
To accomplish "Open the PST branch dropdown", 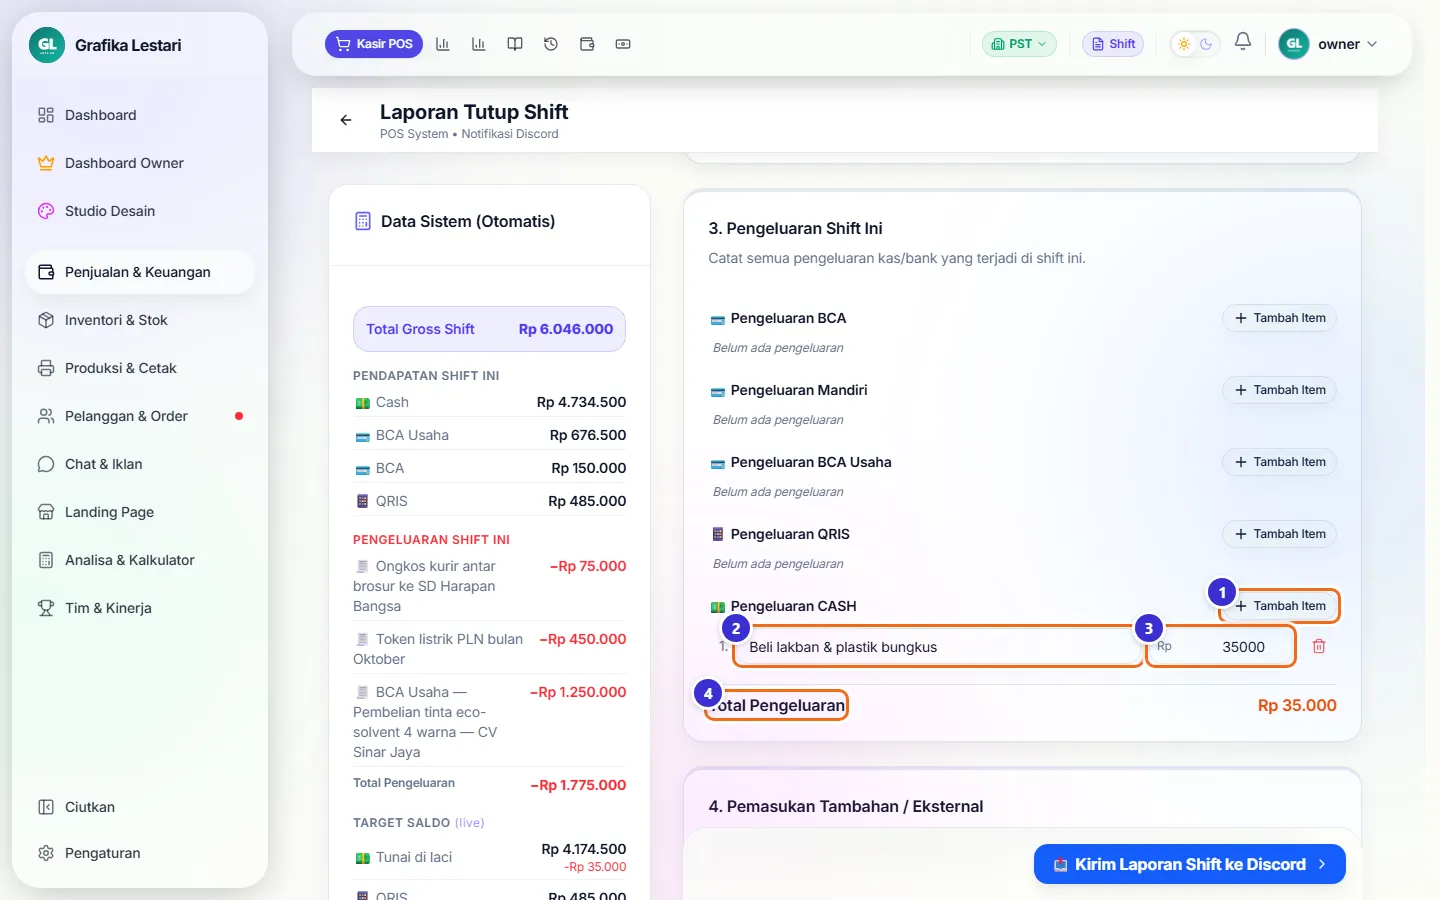I will (x=1019, y=44).
